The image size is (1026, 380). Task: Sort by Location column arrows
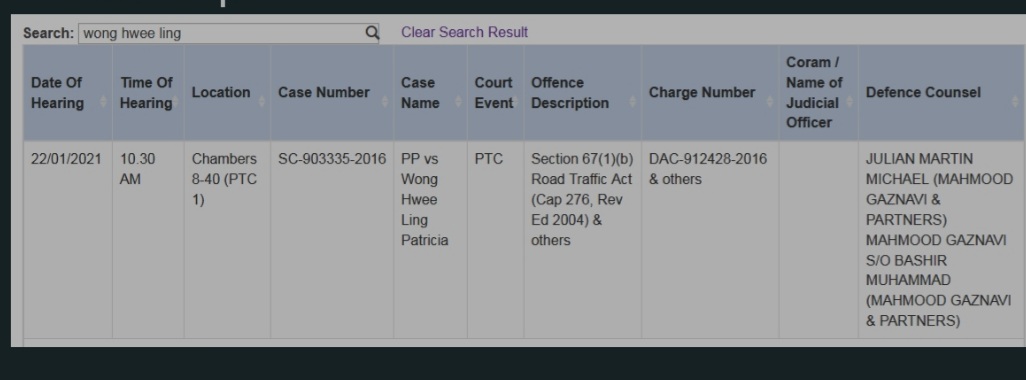click(262, 101)
